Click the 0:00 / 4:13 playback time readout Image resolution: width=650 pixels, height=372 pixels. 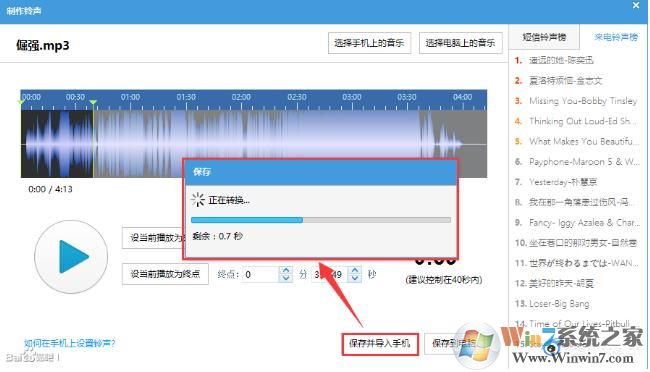coord(50,189)
